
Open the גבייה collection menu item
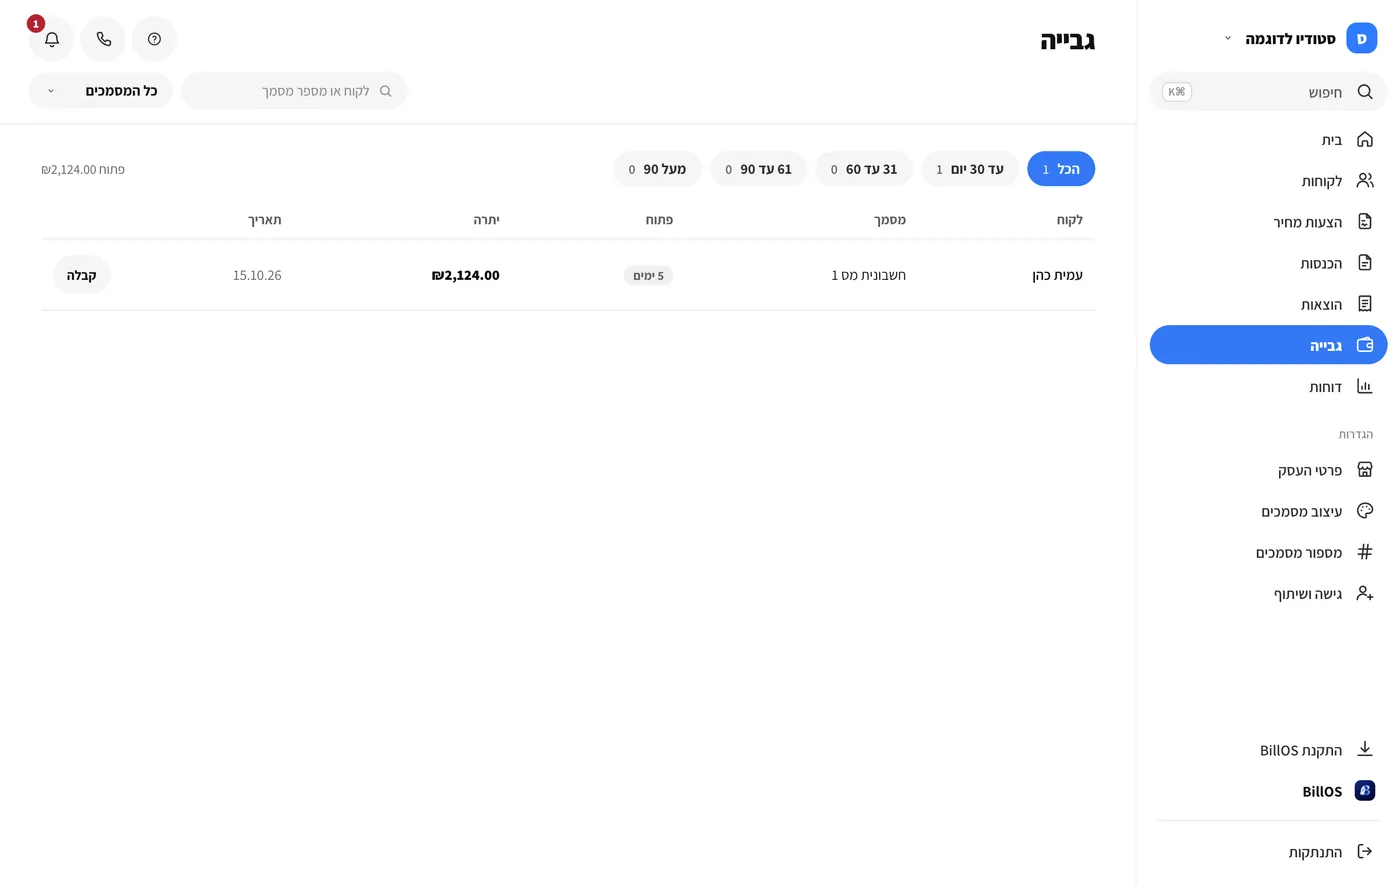[1268, 345]
